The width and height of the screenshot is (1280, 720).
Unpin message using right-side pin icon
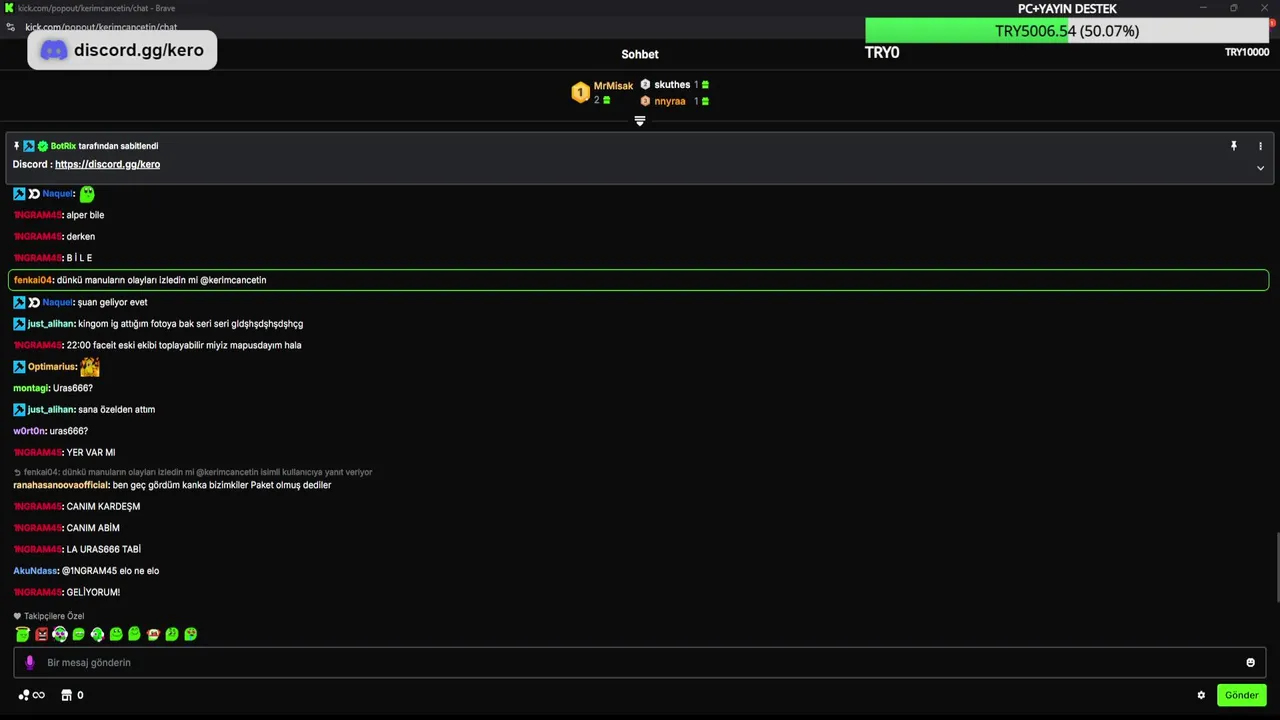(1234, 146)
